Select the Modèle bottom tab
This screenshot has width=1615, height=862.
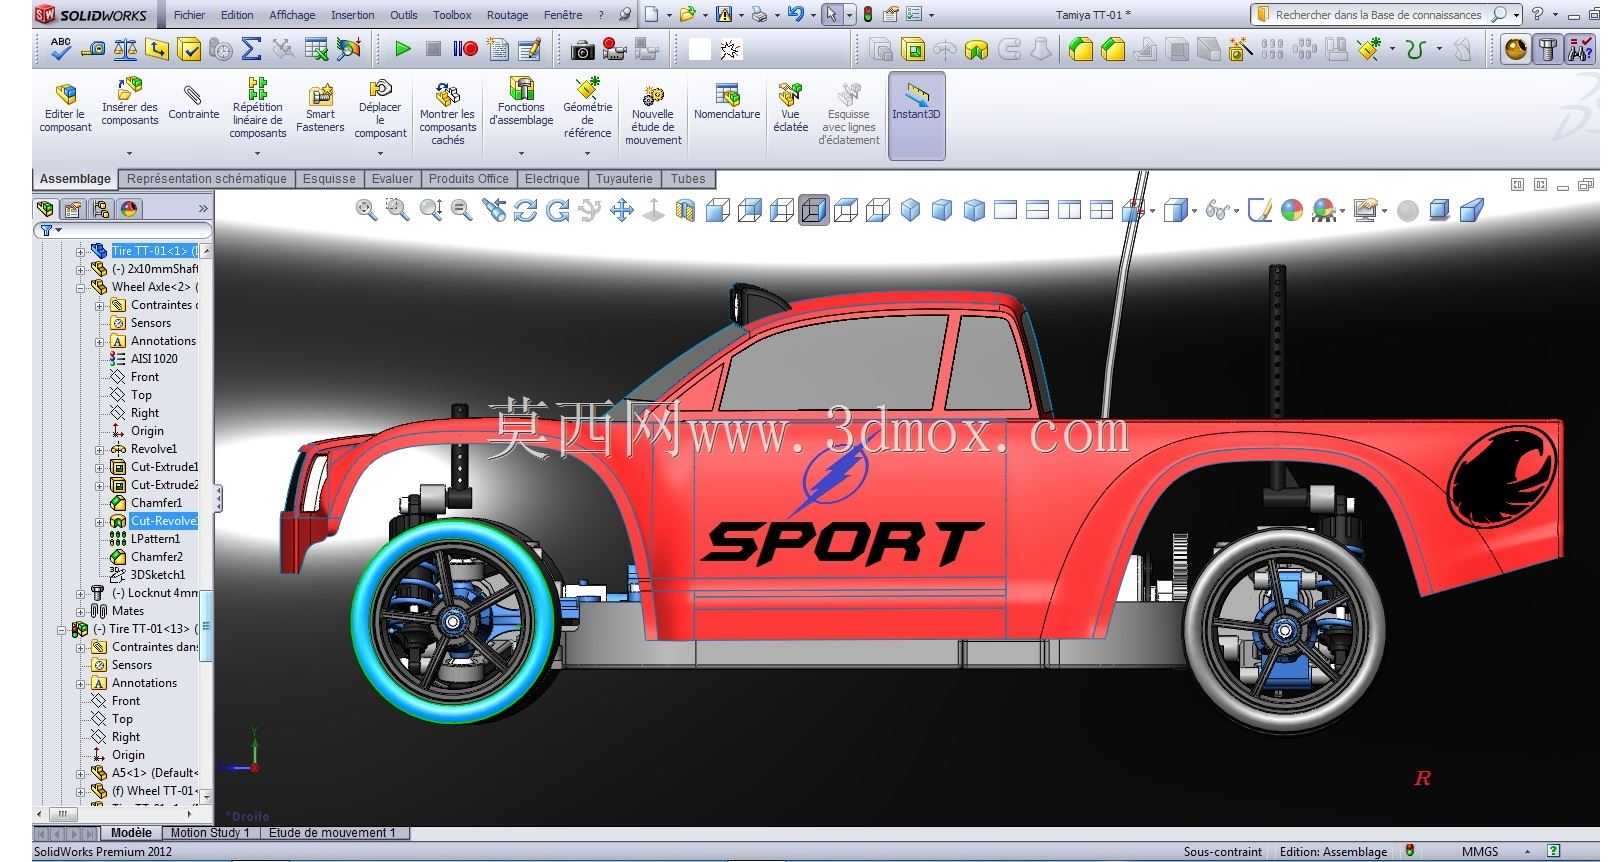(131, 832)
